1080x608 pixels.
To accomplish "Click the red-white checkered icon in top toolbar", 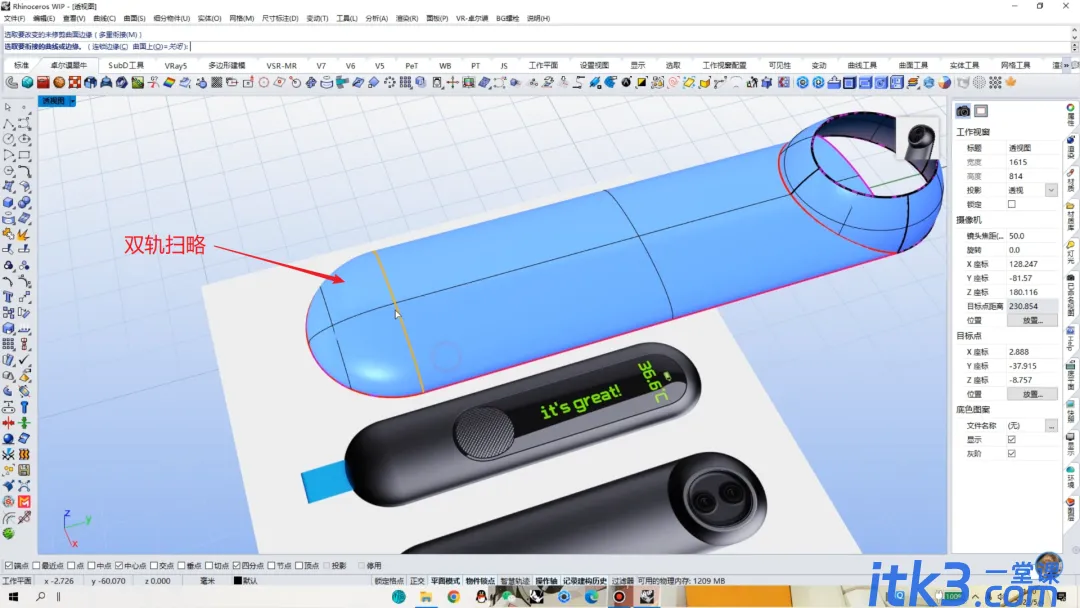I will [74, 83].
